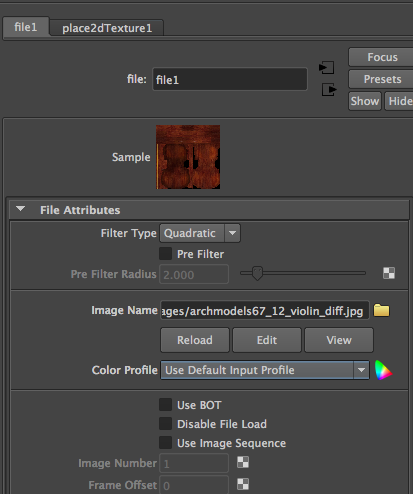Click the Reload button

click(x=195, y=340)
